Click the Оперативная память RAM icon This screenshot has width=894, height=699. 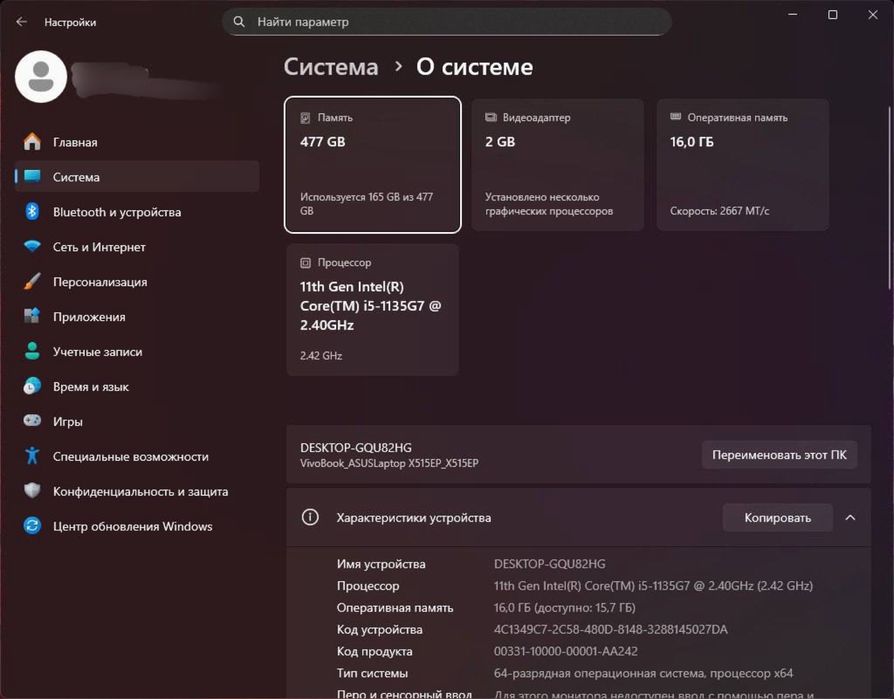(x=676, y=117)
